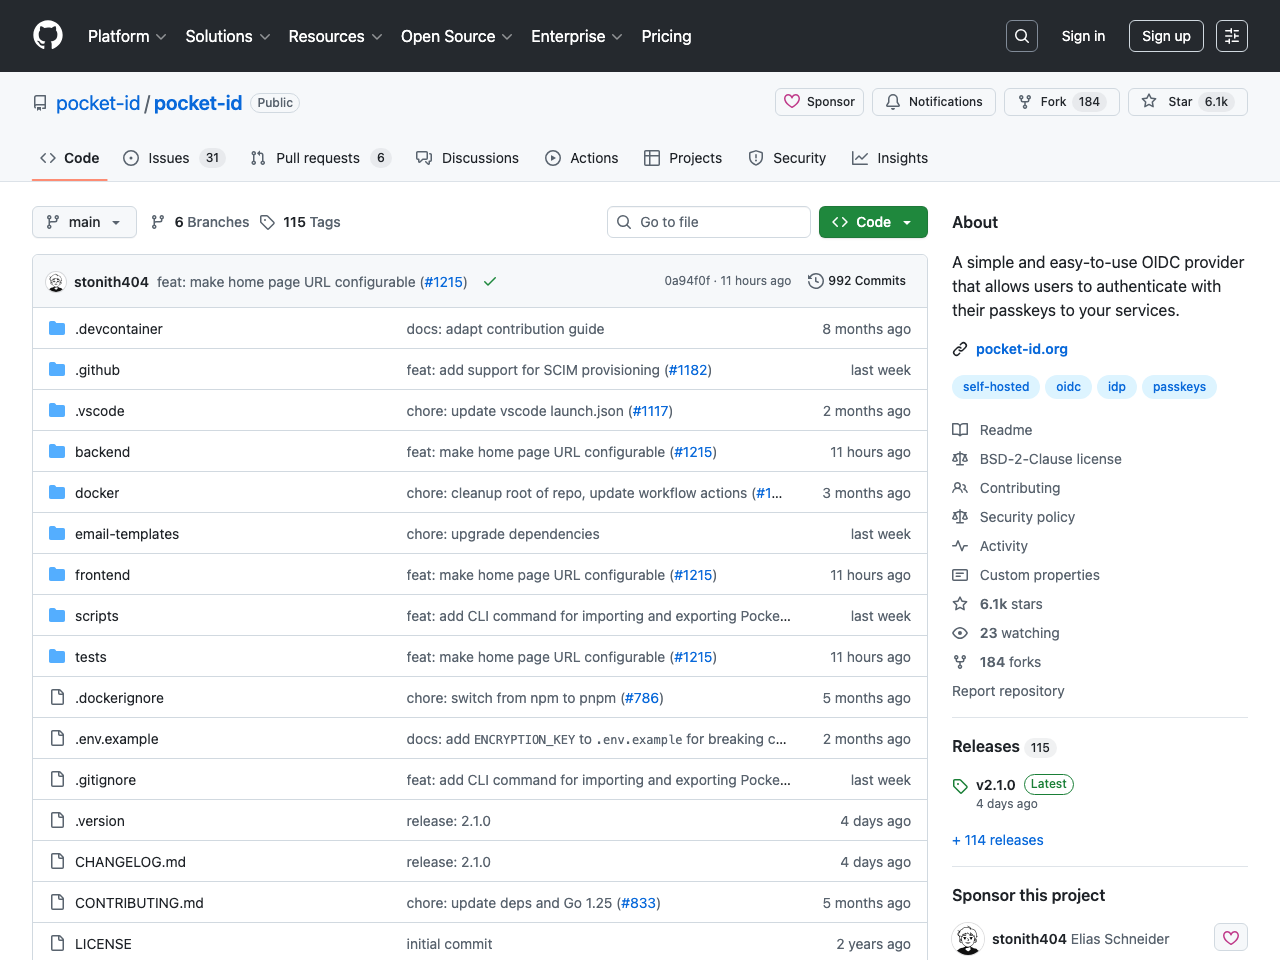
Task: Open the pocket-id.org website link
Action: 1021,349
